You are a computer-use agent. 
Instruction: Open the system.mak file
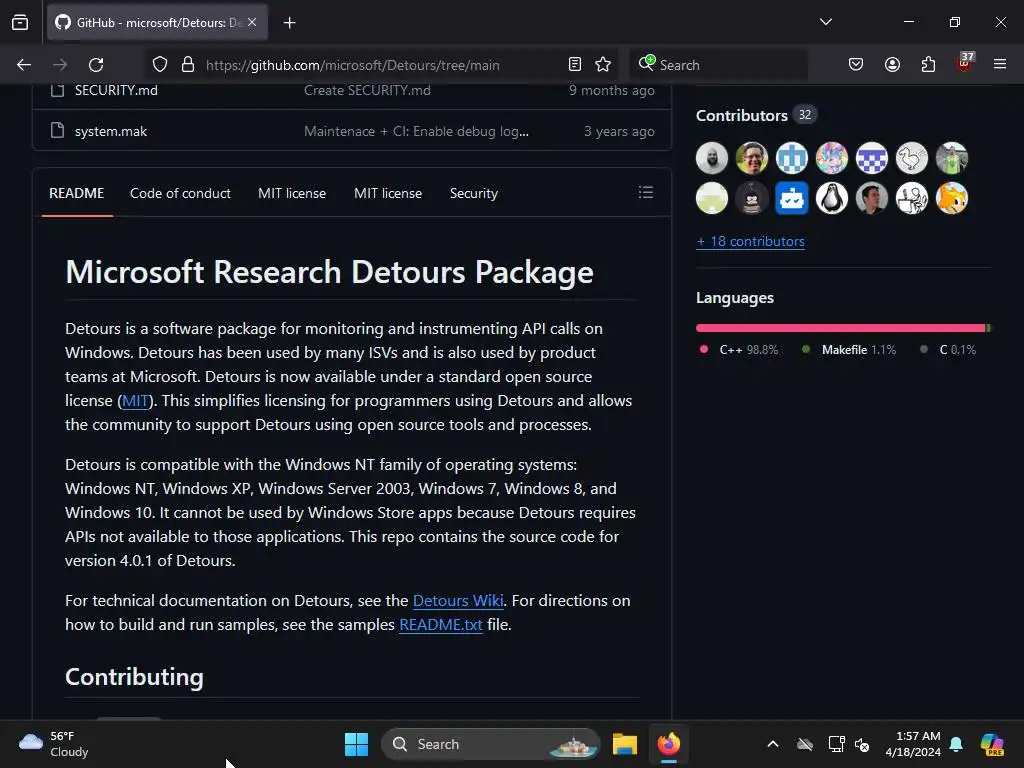pyautogui.click(x=111, y=131)
